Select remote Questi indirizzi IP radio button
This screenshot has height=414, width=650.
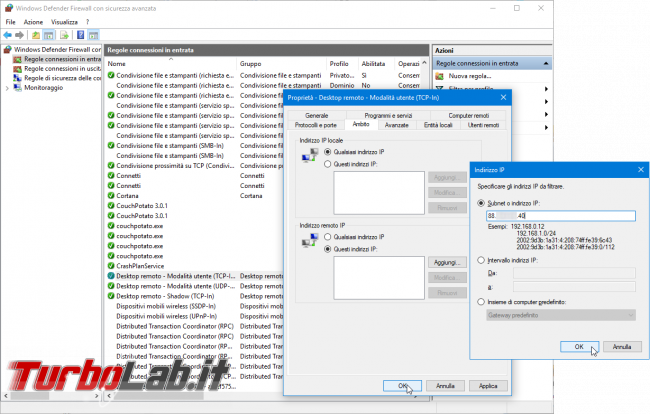tap(327, 249)
